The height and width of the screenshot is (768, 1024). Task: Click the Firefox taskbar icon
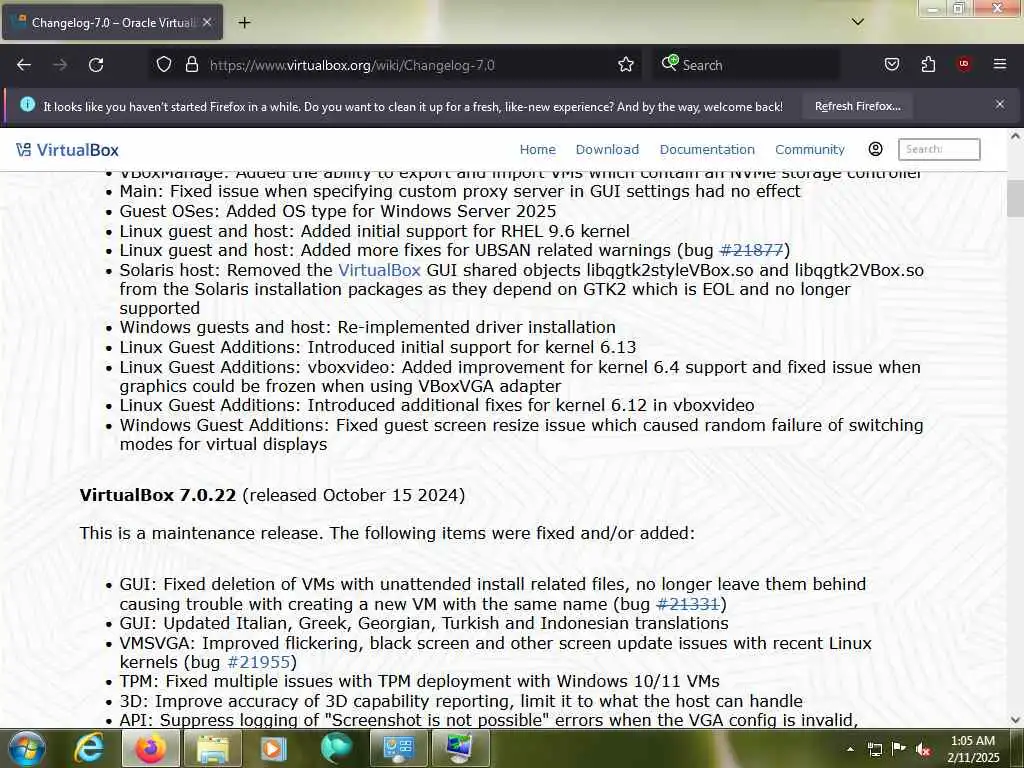coord(150,749)
